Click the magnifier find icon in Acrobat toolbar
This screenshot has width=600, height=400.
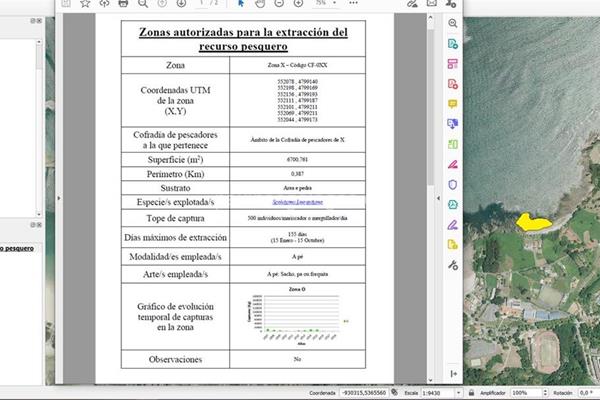pos(143,3)
